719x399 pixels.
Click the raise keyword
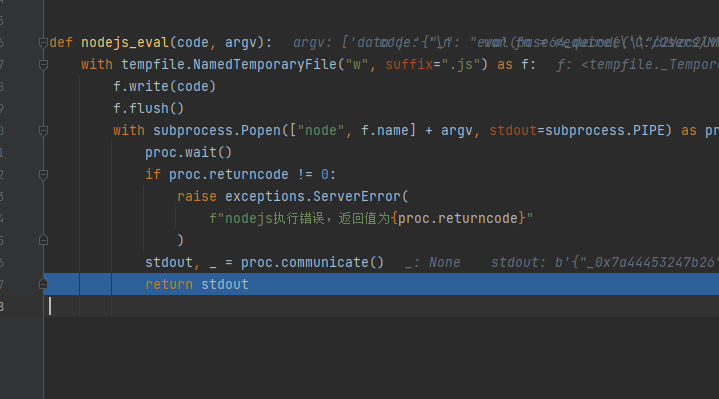pyautogui.click(x=197, y=196)
